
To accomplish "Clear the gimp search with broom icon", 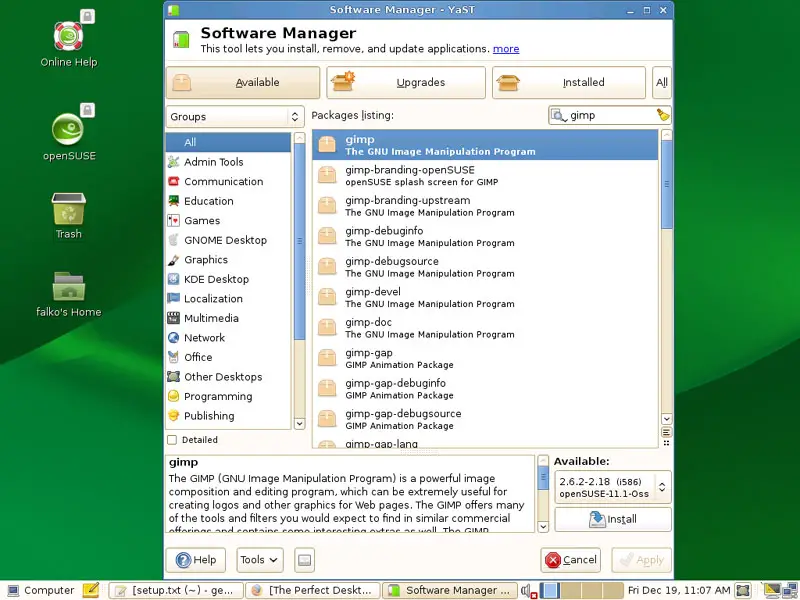I will pos(663,115).
